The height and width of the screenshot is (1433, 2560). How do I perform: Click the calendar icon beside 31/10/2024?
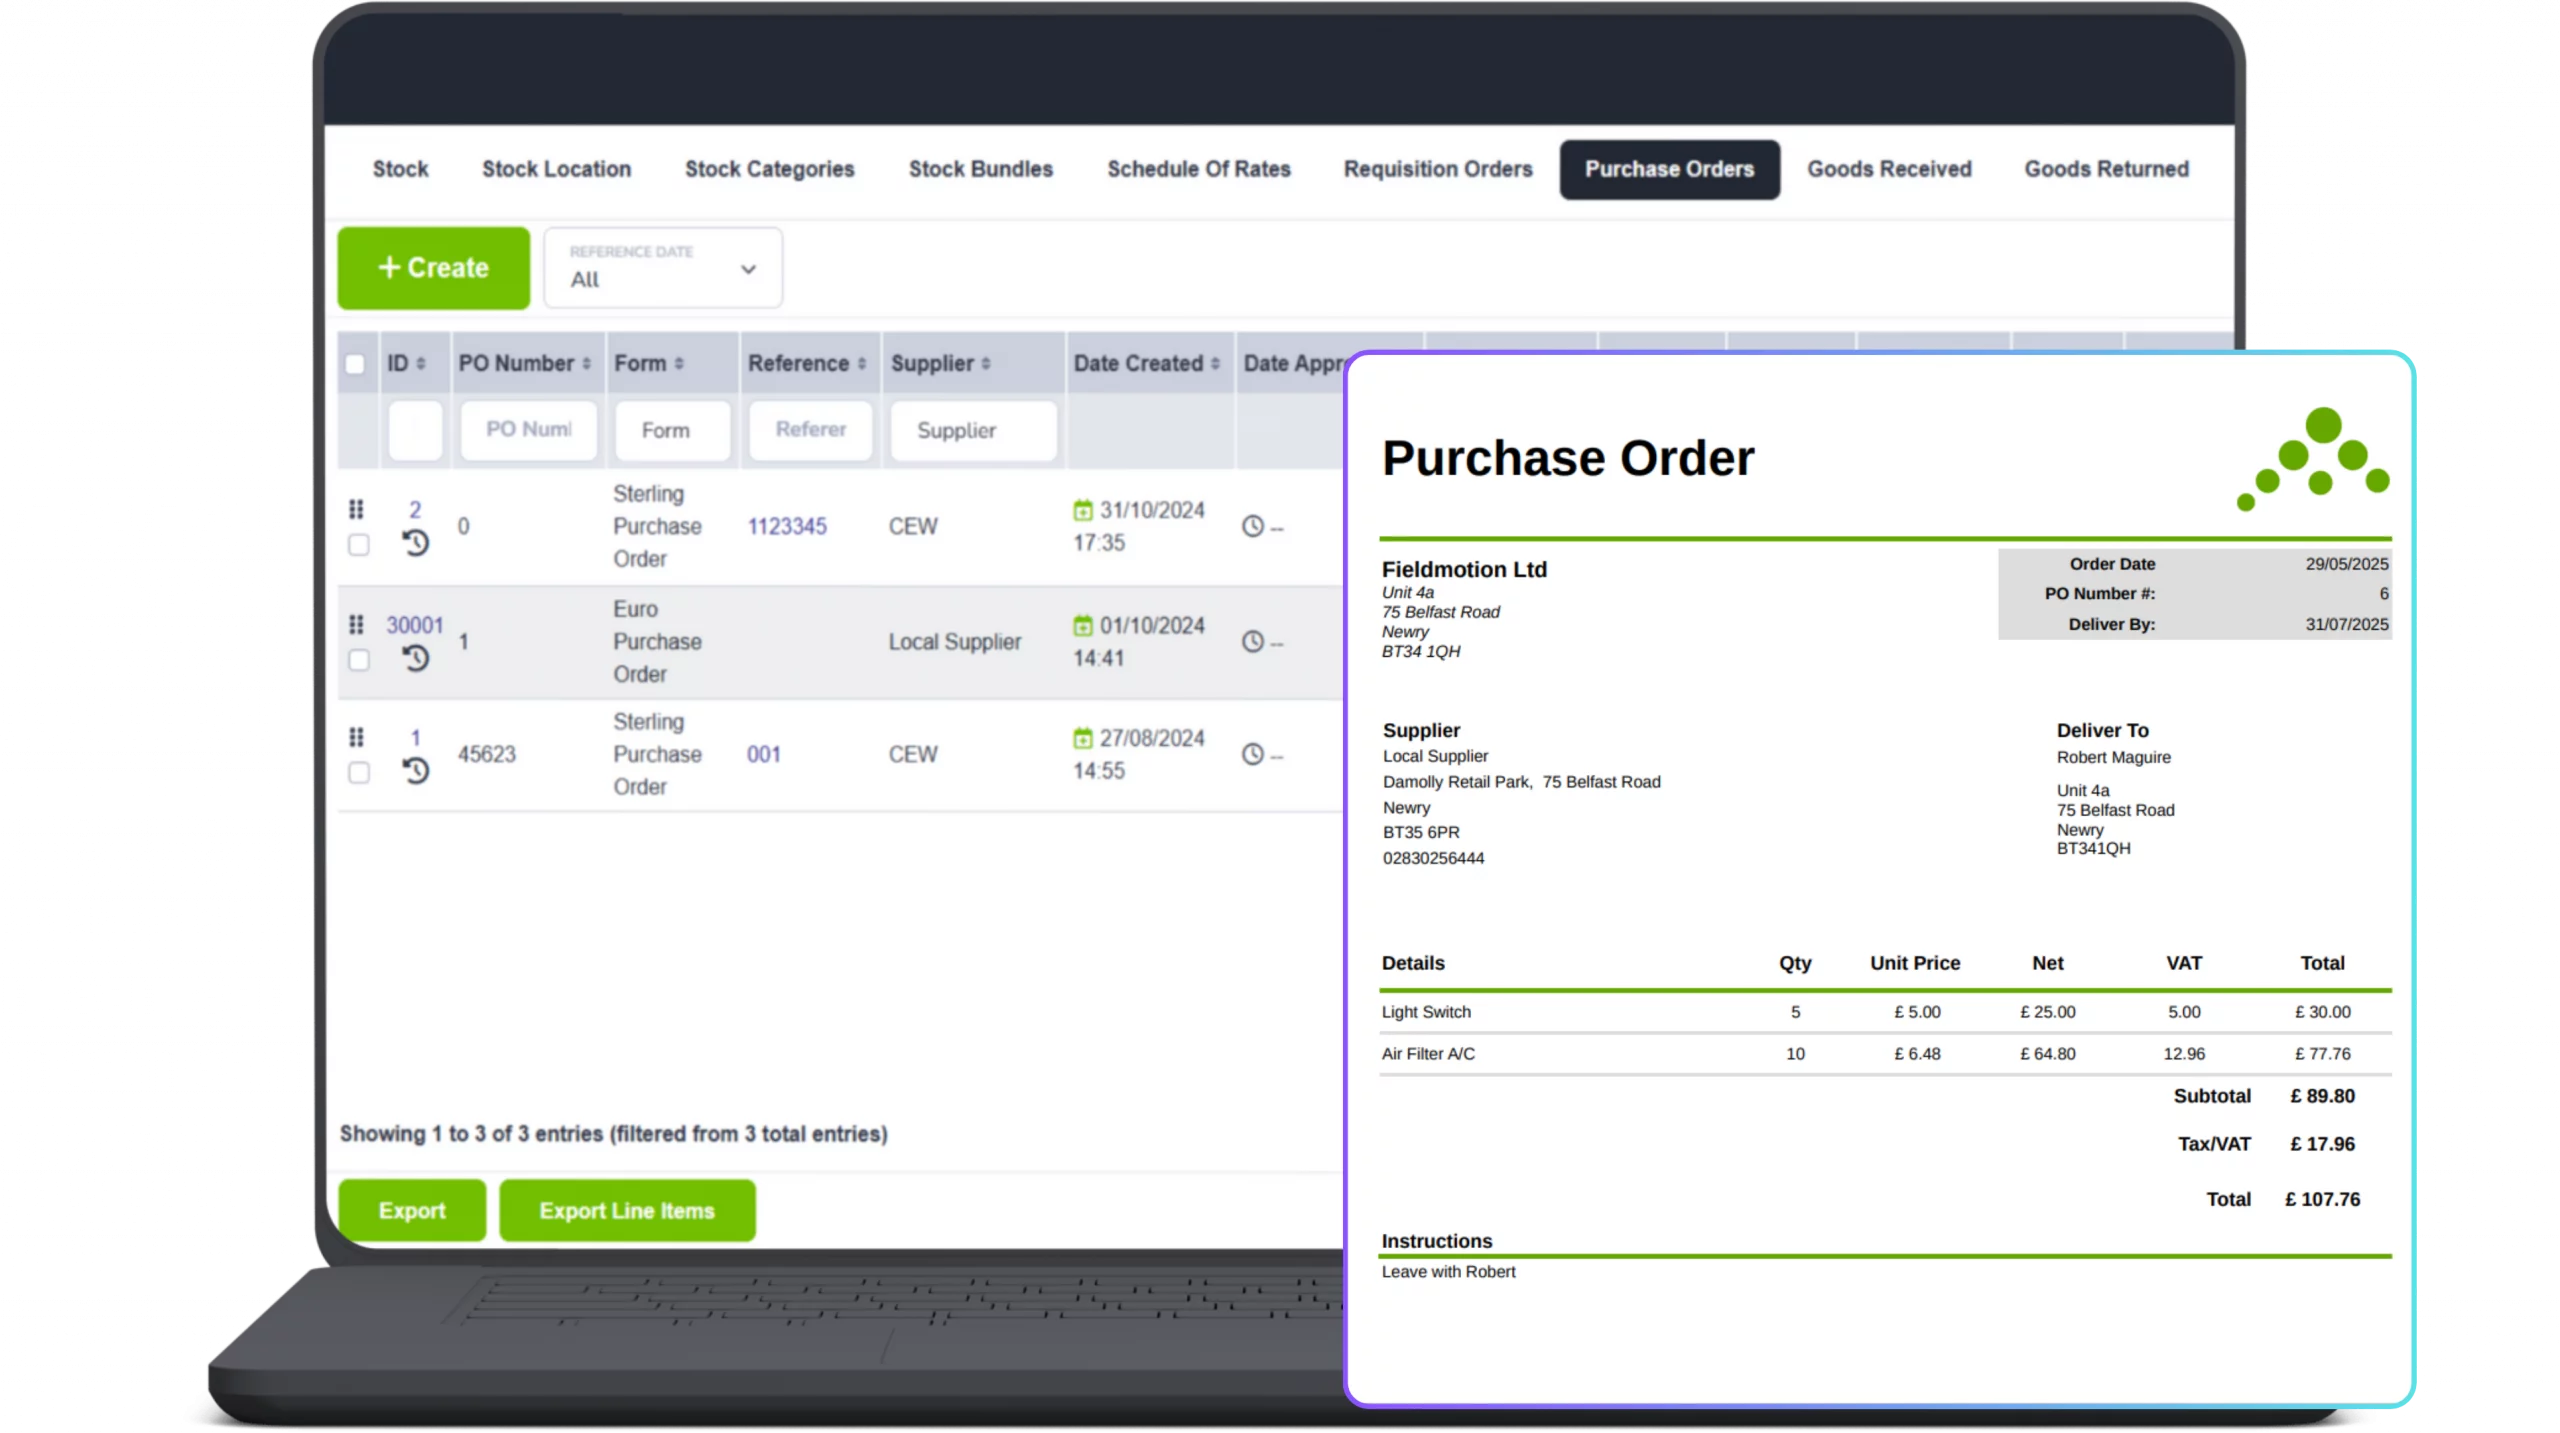[1083, 510]
